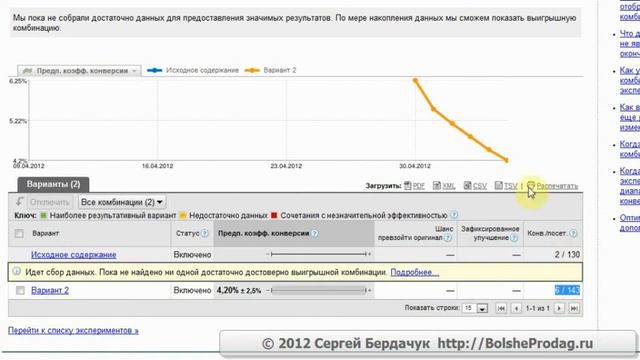This screenshot has height=360, width=640.
Task: Go to next page of results
Action: click(x=559, y=308)
